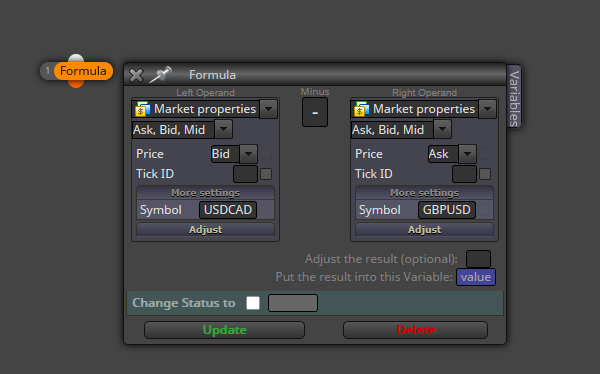Toggle the left operand Tick ID checkbox
The height and width of the screenshot is (374, 600).
tap(266, 174)
